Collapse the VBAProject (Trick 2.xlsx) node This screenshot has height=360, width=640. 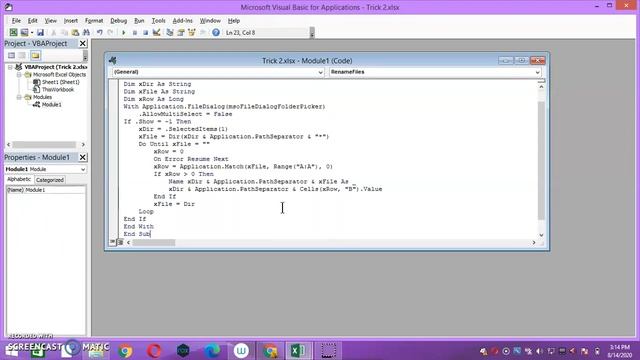[10, 67]
